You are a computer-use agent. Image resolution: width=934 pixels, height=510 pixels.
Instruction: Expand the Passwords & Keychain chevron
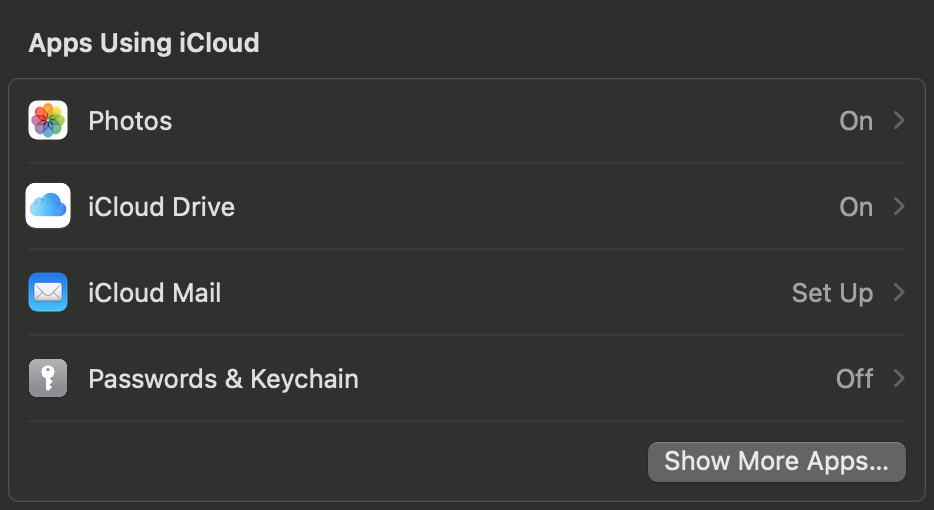pos(899,379)
